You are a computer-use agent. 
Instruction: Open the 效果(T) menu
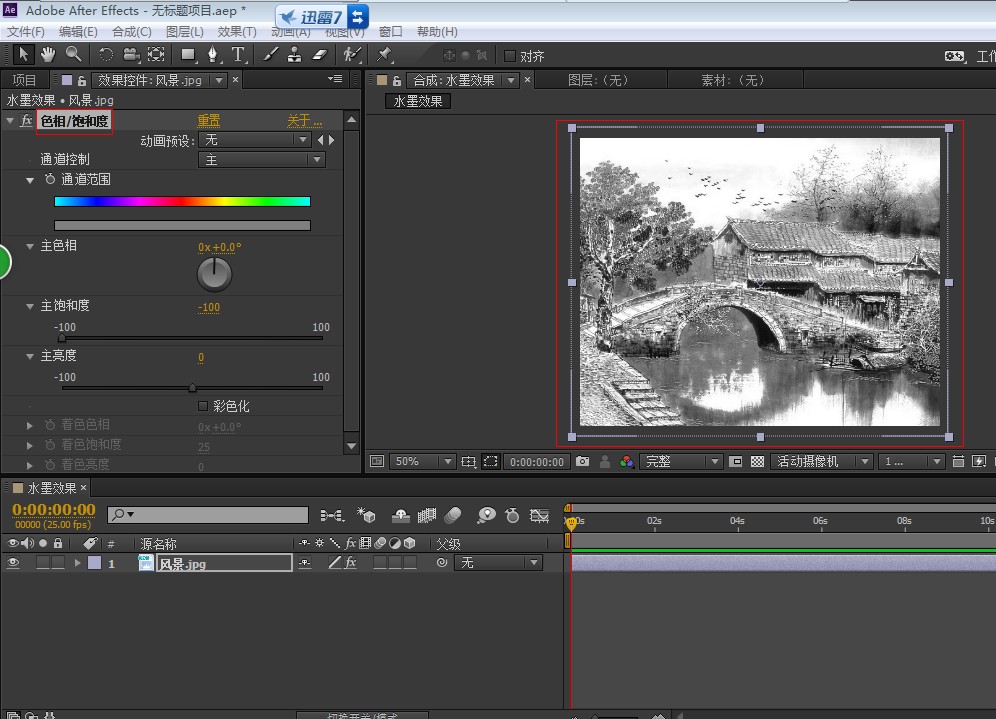pos(237,32)
